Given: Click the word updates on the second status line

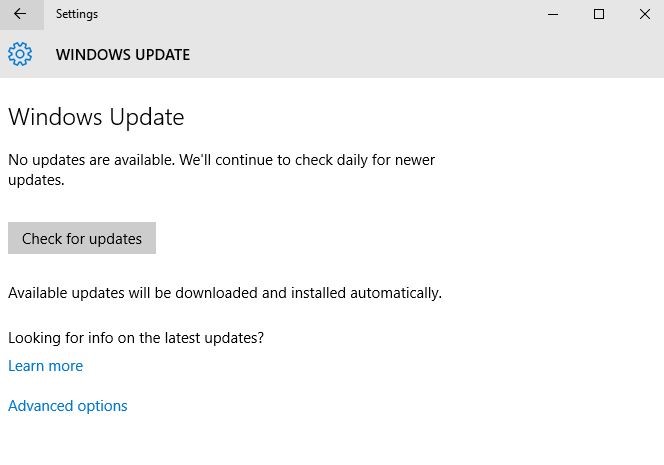Looking at the screenshot, I should (36, 180).
